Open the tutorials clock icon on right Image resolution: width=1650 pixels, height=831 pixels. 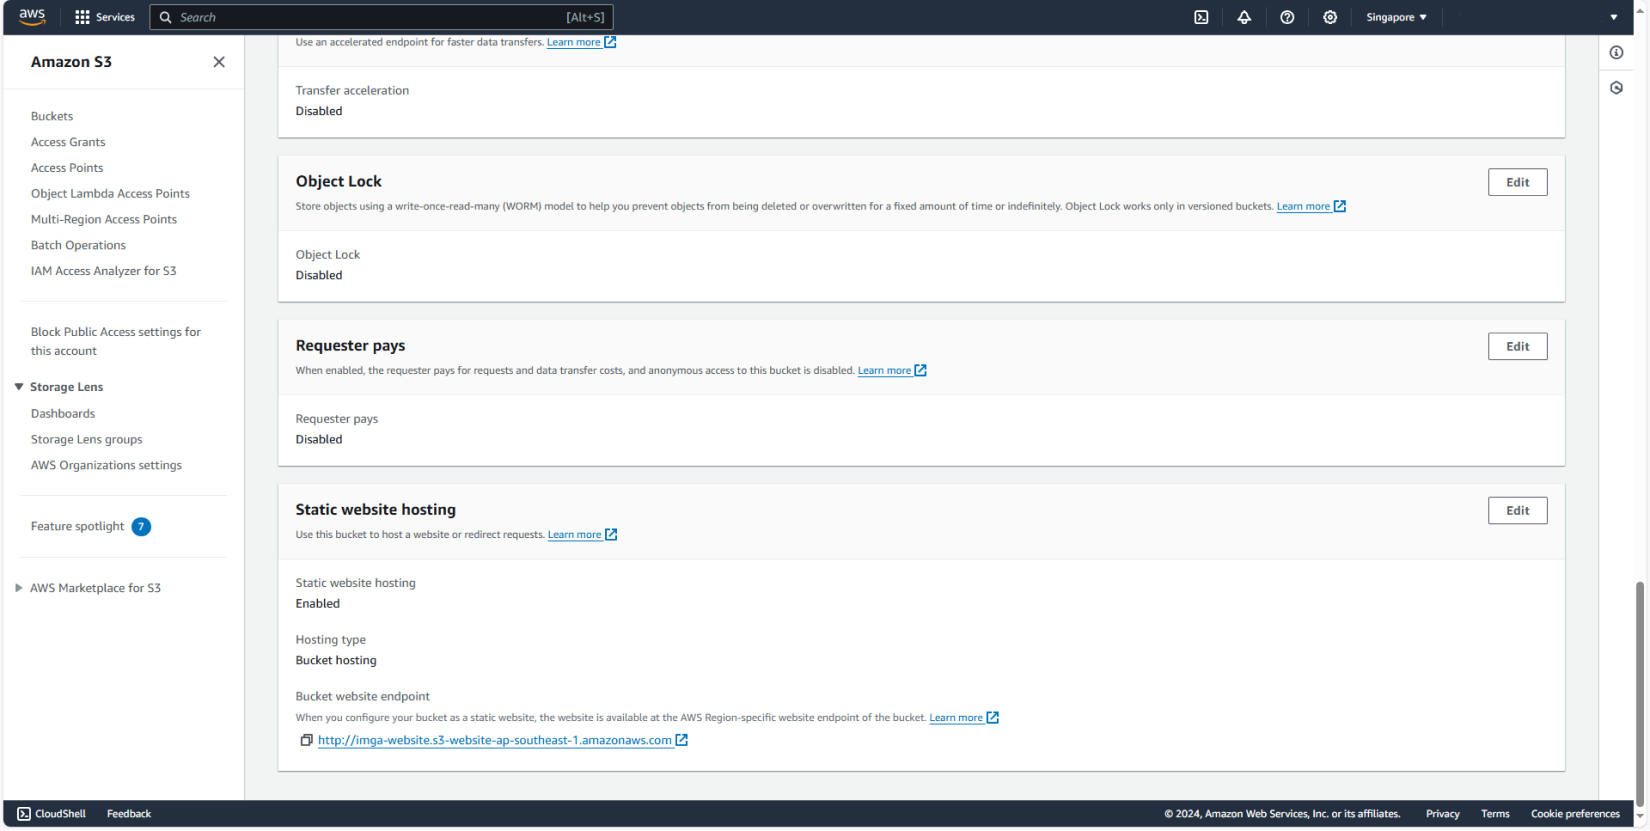(1616, 88)
